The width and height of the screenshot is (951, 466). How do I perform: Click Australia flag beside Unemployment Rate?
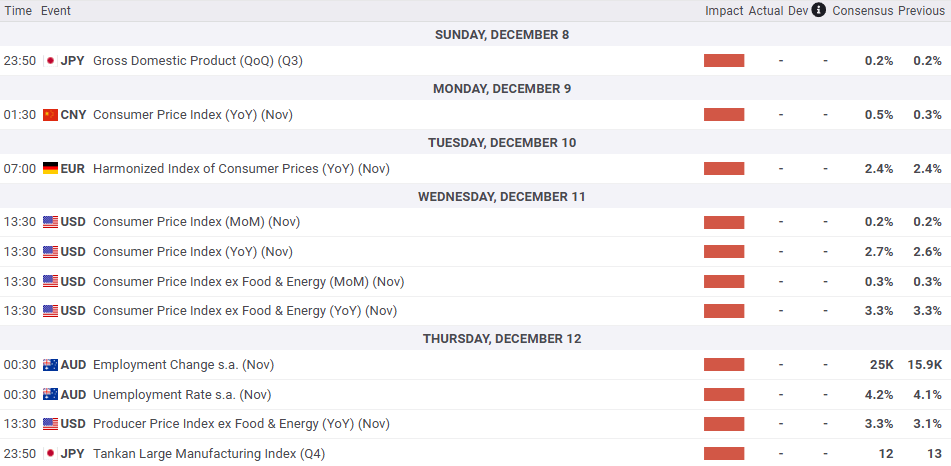click(x=50, y=395)
